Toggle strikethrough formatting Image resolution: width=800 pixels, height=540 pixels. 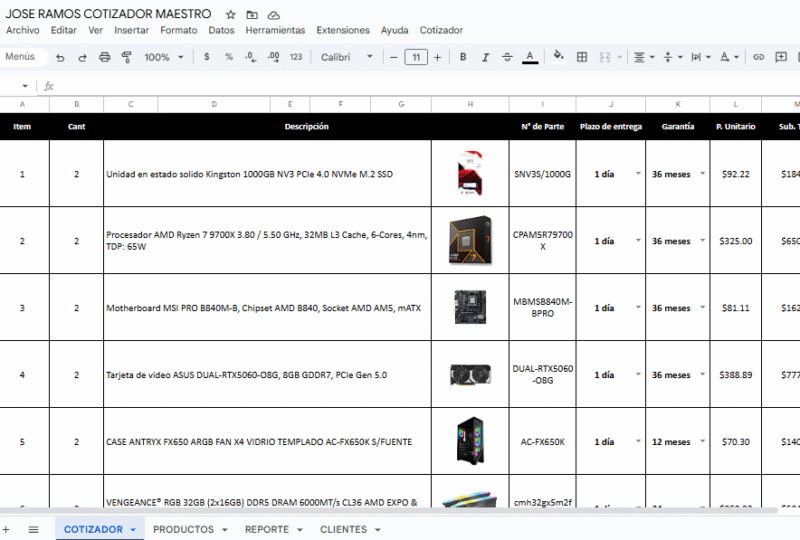pyautogui.click(x=507, y=57)
